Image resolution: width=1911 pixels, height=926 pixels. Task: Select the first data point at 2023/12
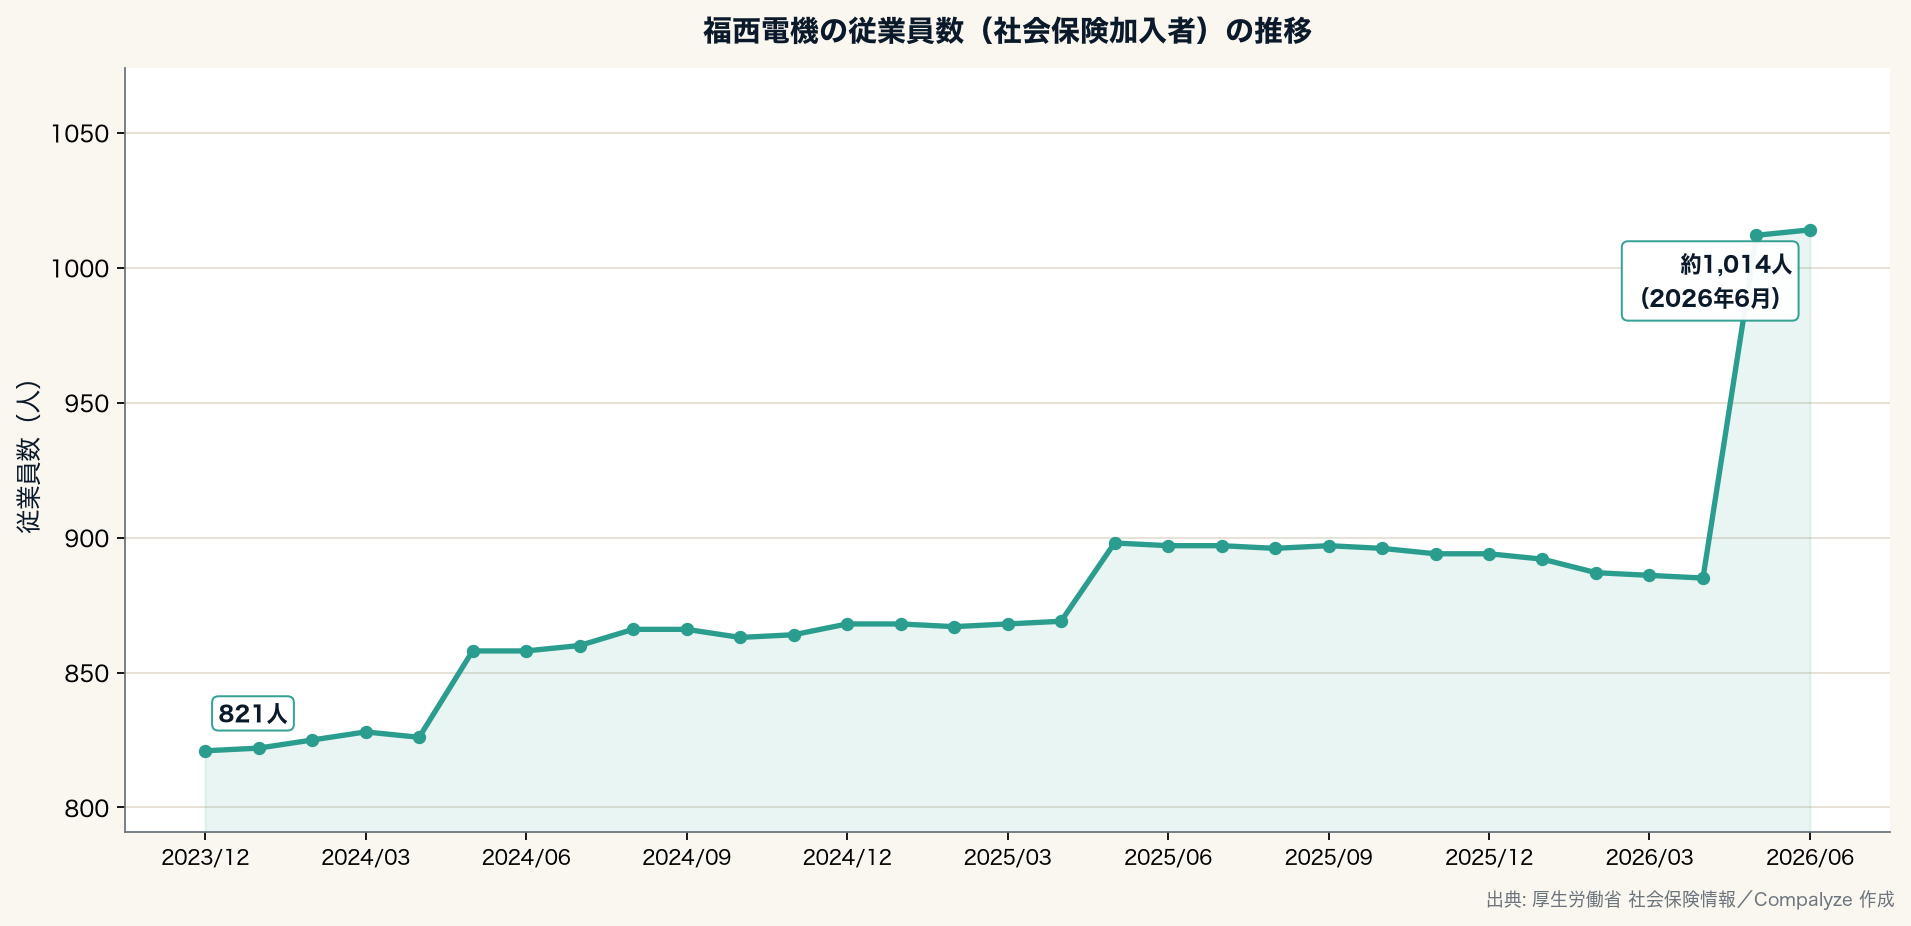point(205,751)
